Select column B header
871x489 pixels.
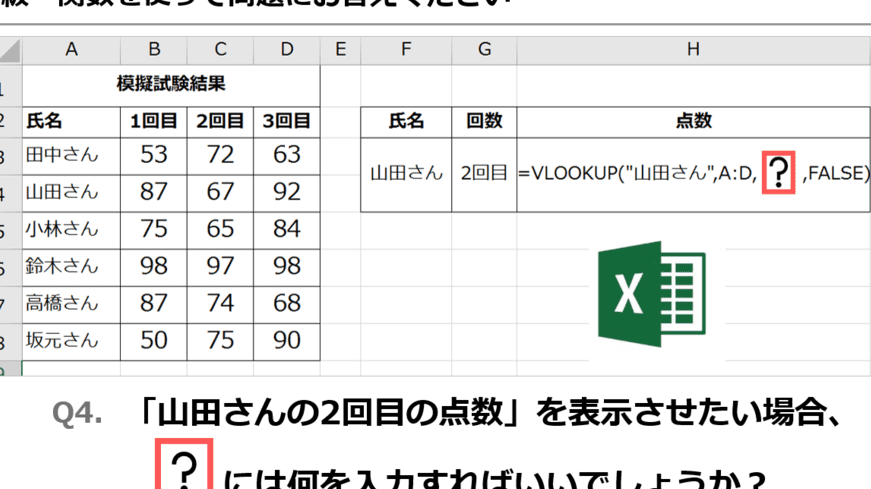(x=154, y=51)
